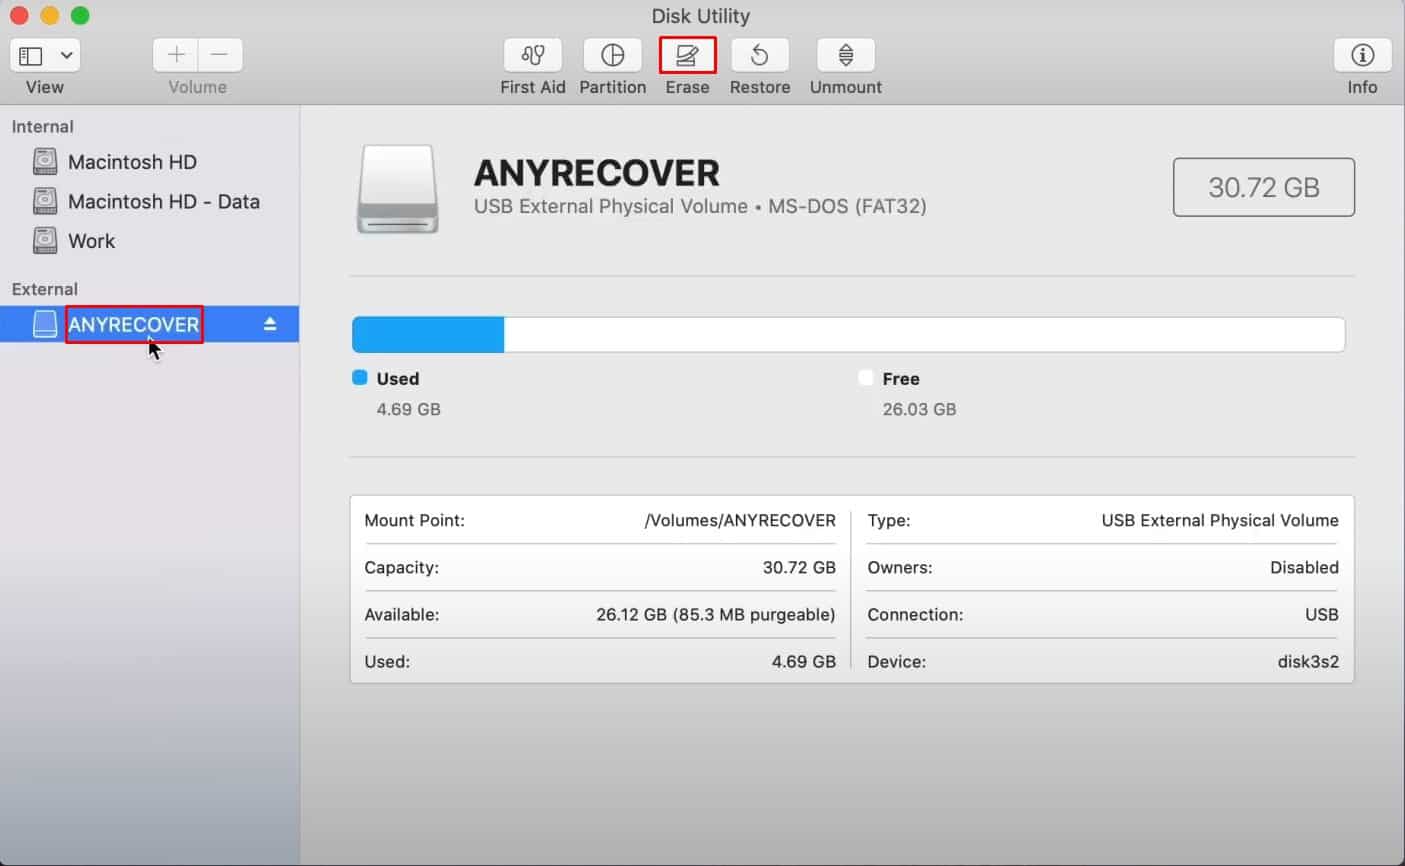Screen dimensions: 1405x866
Task: Remove a volume with the minus button
Action: [220, 55]
